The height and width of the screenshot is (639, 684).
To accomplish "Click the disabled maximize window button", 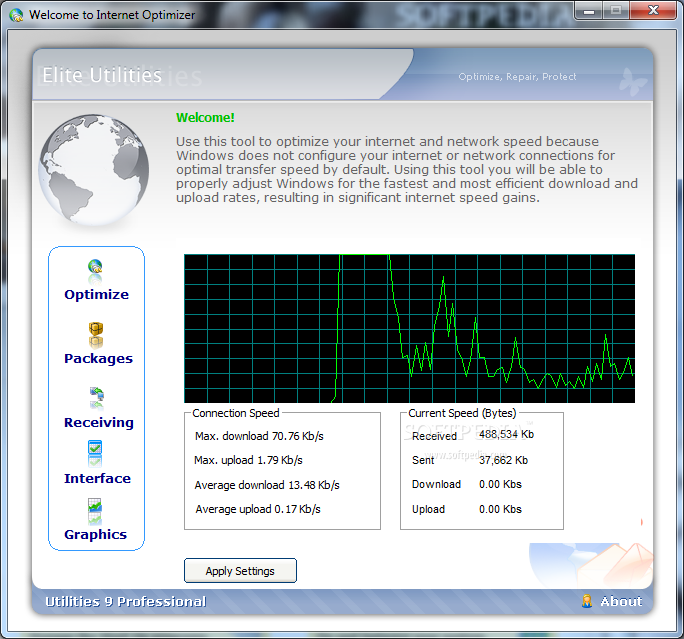I will click(x=616, y=10).
